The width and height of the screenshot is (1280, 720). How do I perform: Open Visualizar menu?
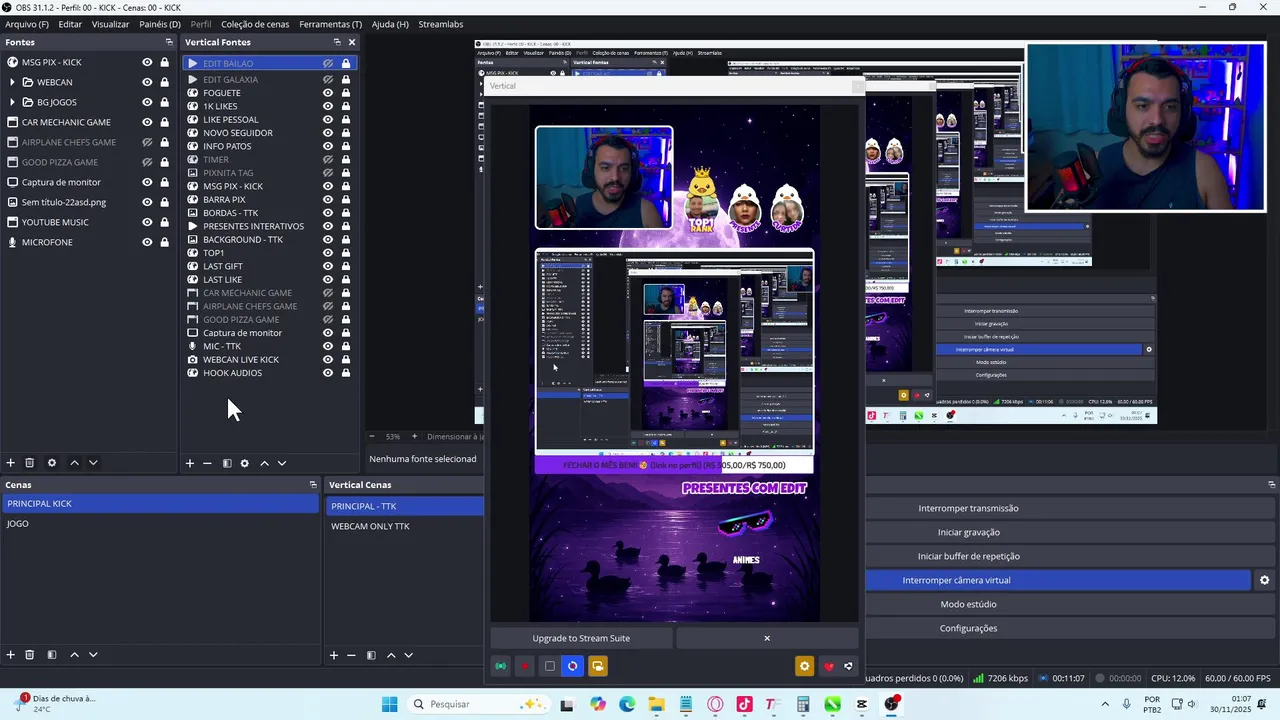click(x=110, y=24)
